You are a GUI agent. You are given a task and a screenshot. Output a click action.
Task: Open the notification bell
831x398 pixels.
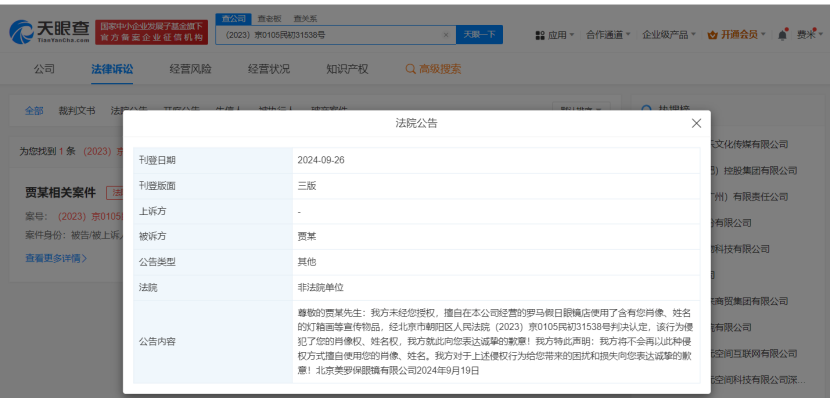(x=782, y=35)
